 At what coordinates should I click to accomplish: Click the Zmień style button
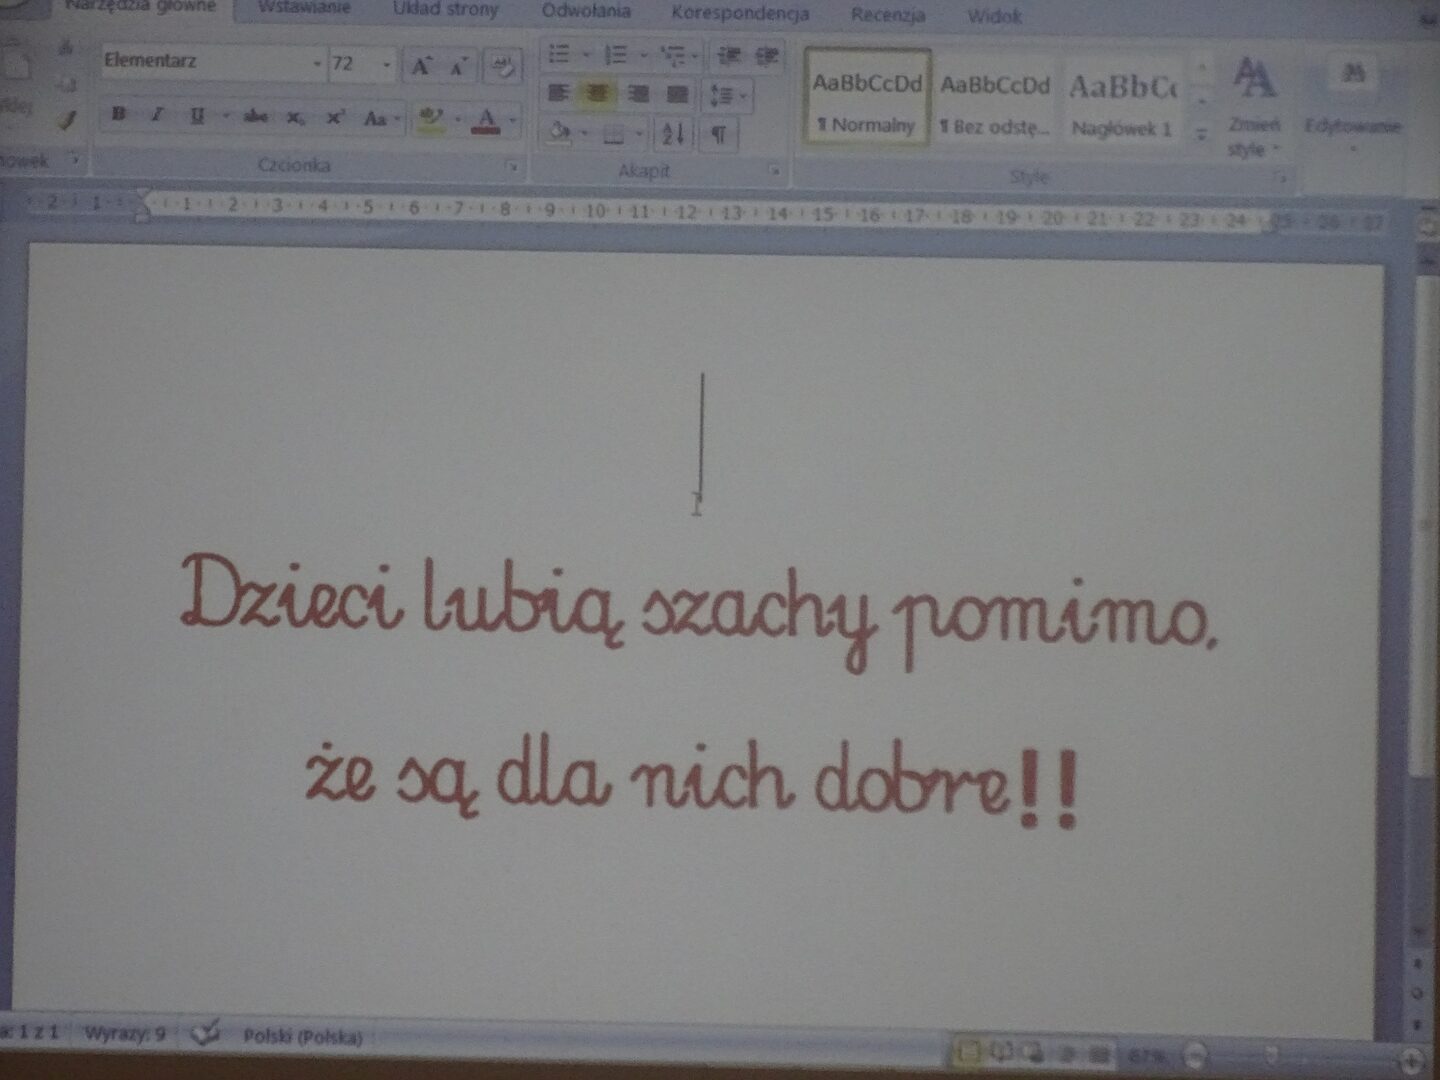1253,105
